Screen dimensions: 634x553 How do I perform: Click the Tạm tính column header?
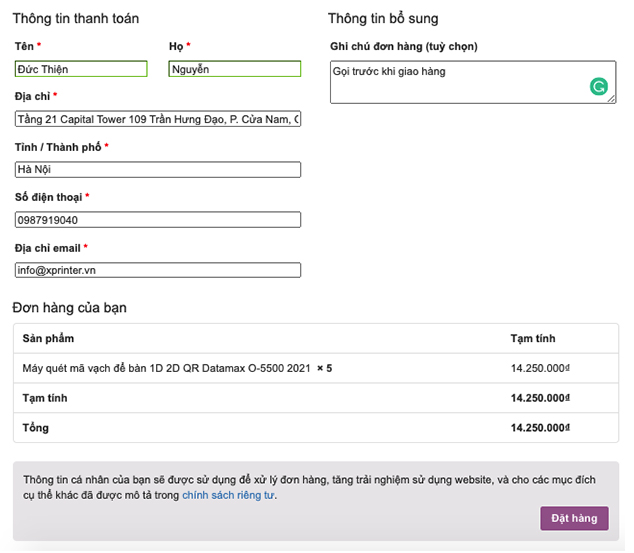point(532,338)
